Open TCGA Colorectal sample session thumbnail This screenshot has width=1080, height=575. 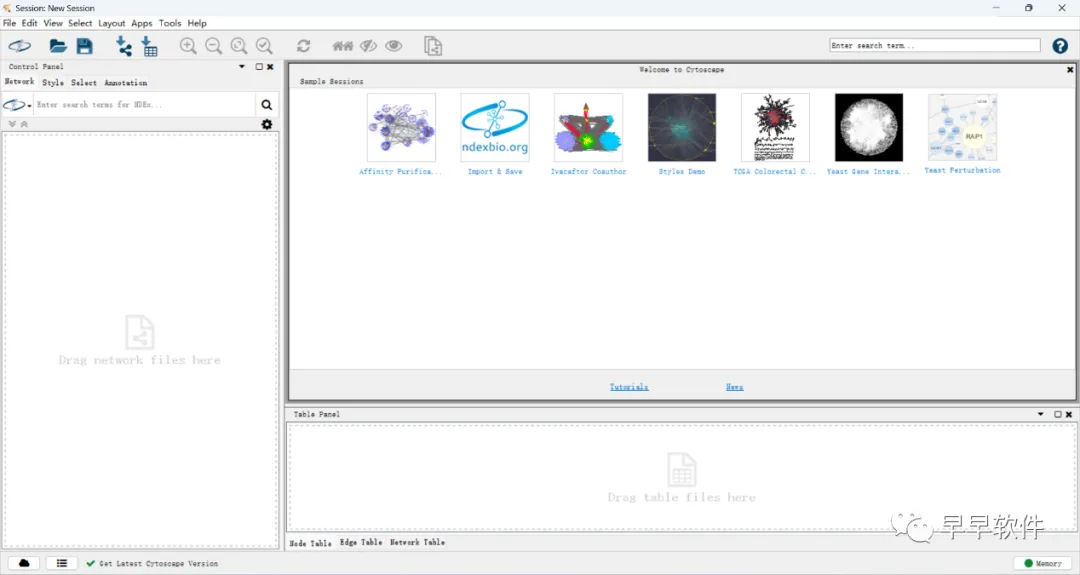[x=776, y=127]
